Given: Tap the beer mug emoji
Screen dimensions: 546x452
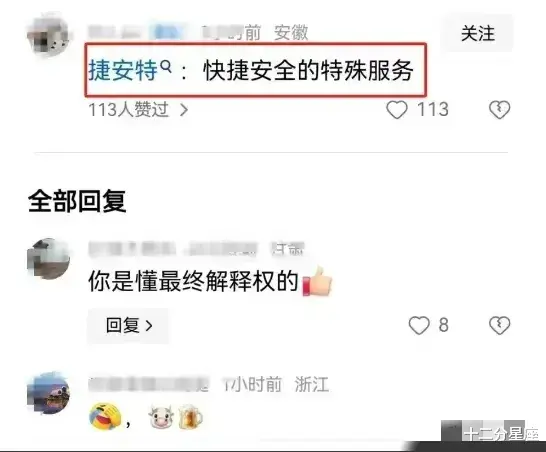Looking at the screenshot, I should tap(190, 416).
